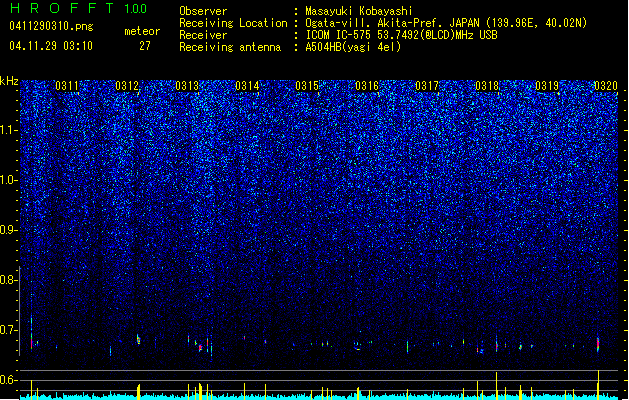
Task: Click the Ogata-vill. Akita-Pref. JAPAN location text
Action: pyautogui.click(x=446, y=23)
